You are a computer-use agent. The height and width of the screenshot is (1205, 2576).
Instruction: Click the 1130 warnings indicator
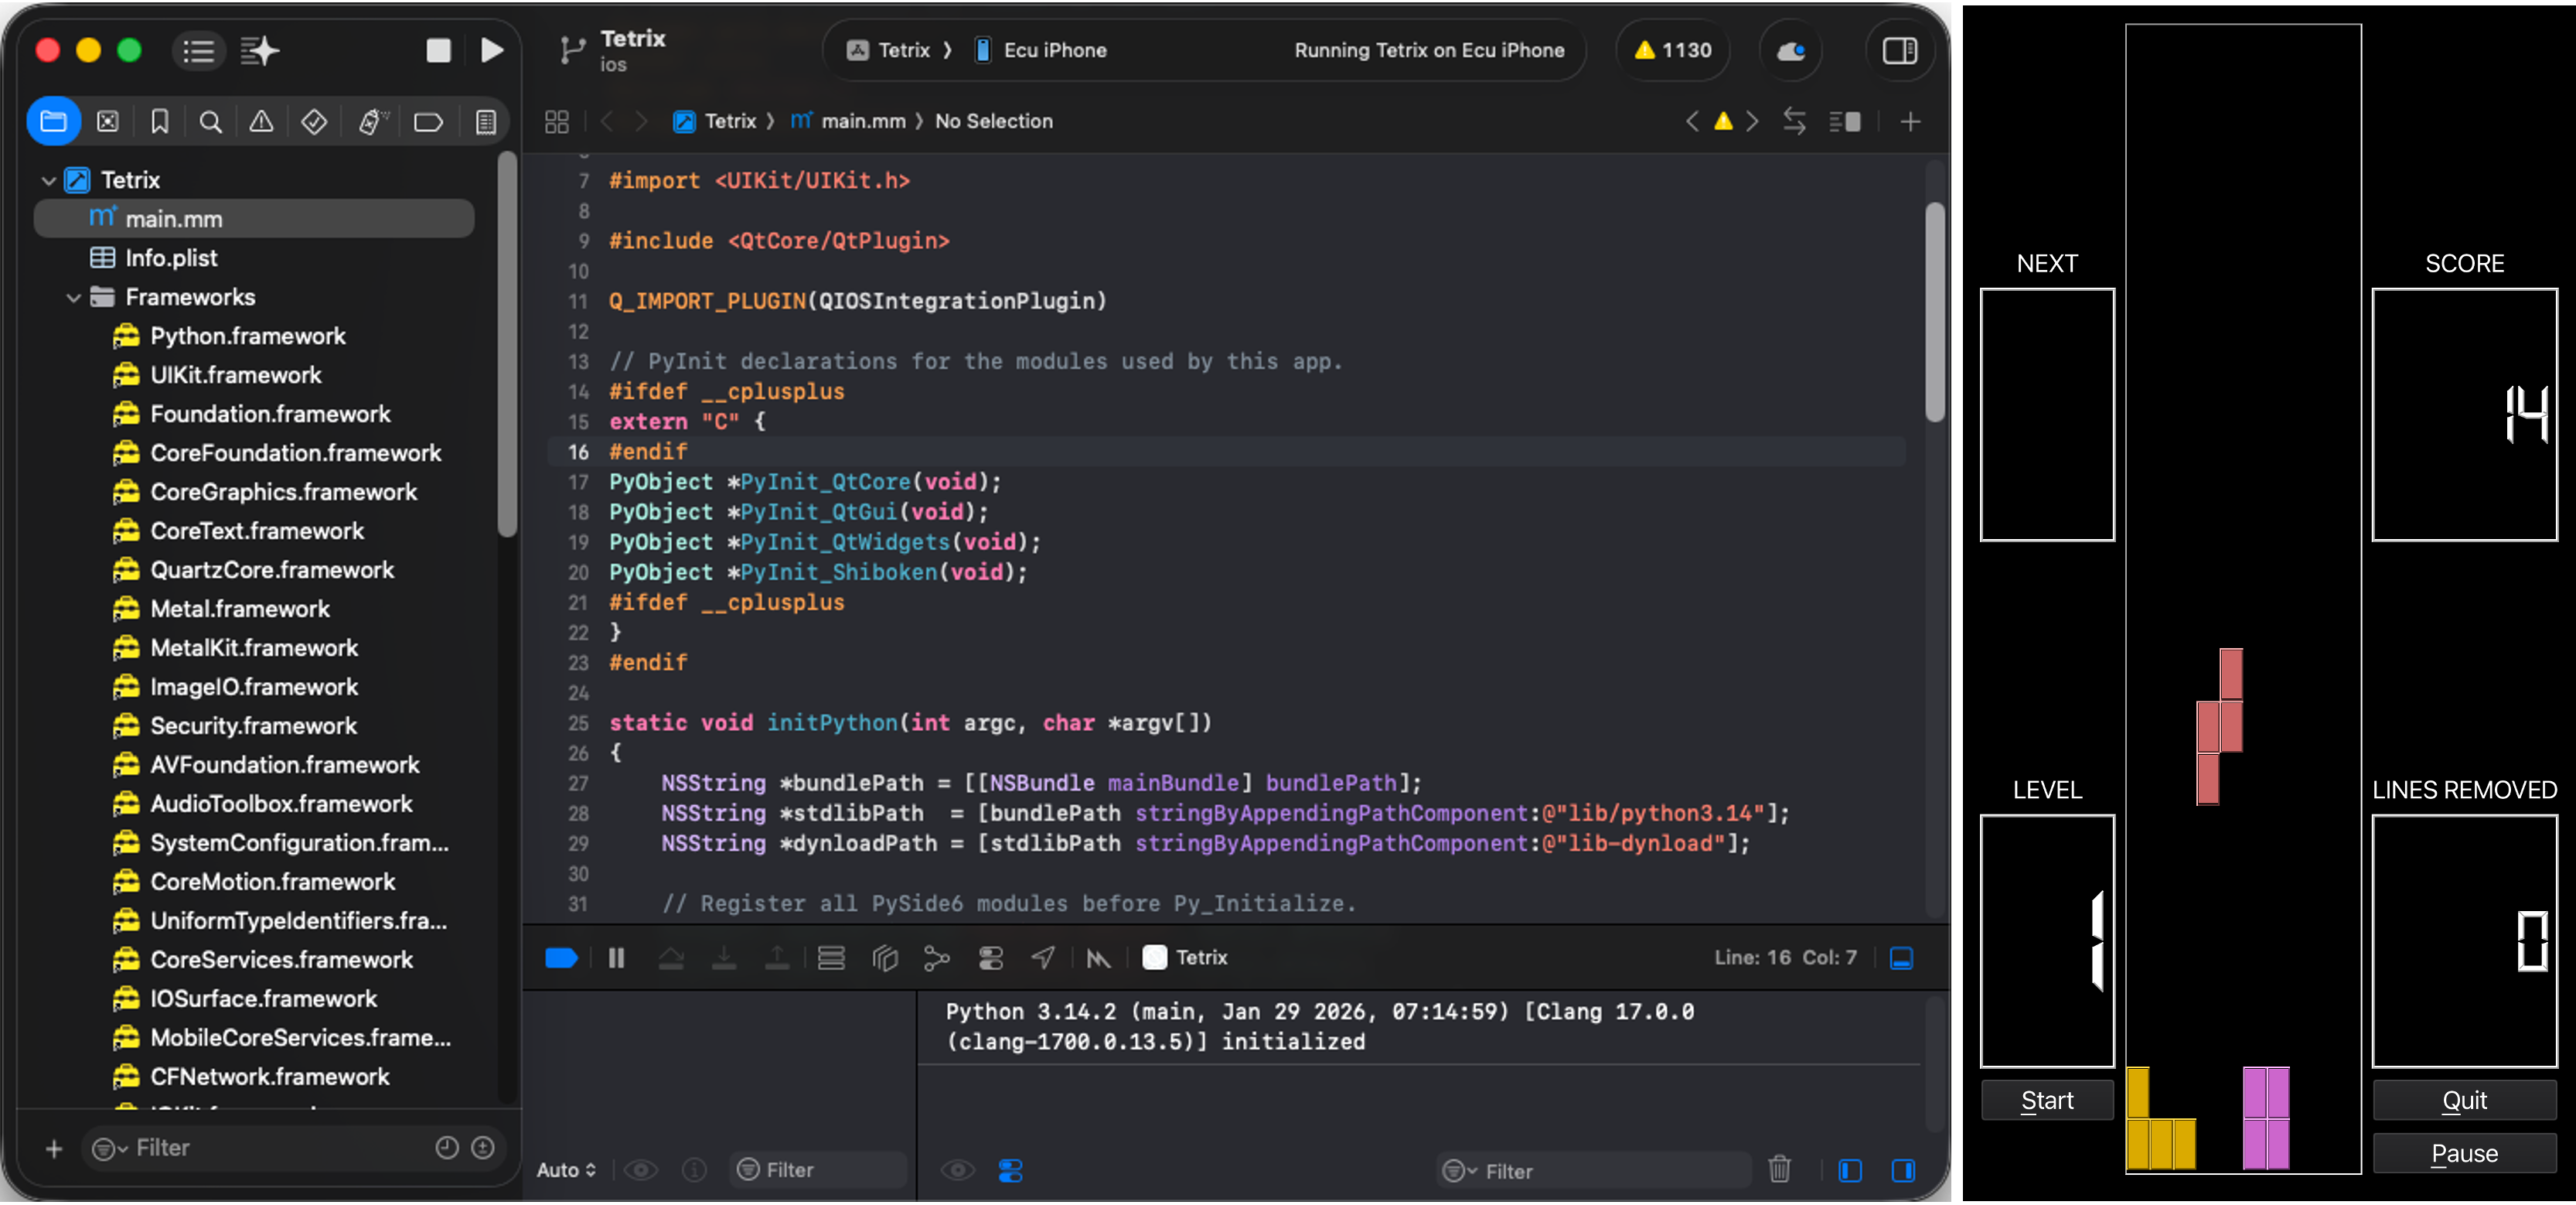coord(1673,50)
